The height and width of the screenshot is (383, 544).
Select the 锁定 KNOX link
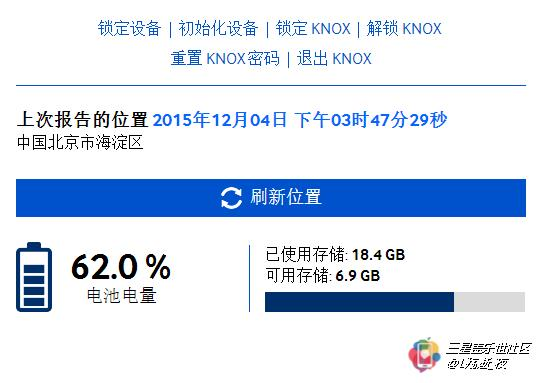tap(313, 28)
